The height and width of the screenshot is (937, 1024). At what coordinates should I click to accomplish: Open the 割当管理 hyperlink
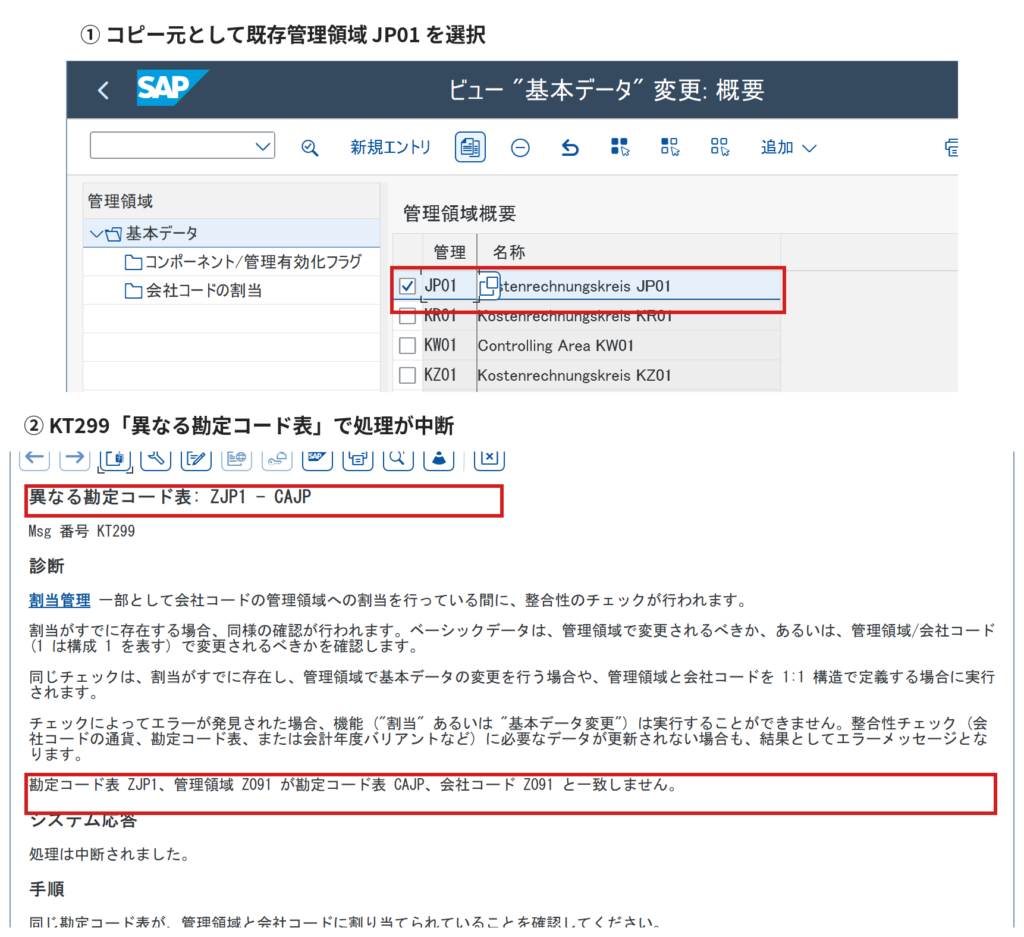[x=59, y=600]
